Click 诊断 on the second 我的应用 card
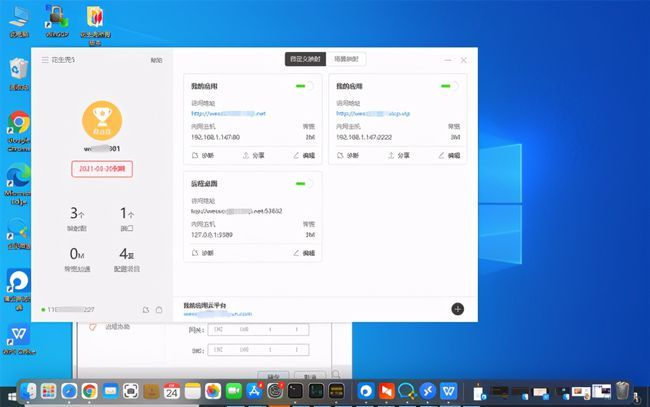This screenshot has height=407, width=650. tap(348, 155)
